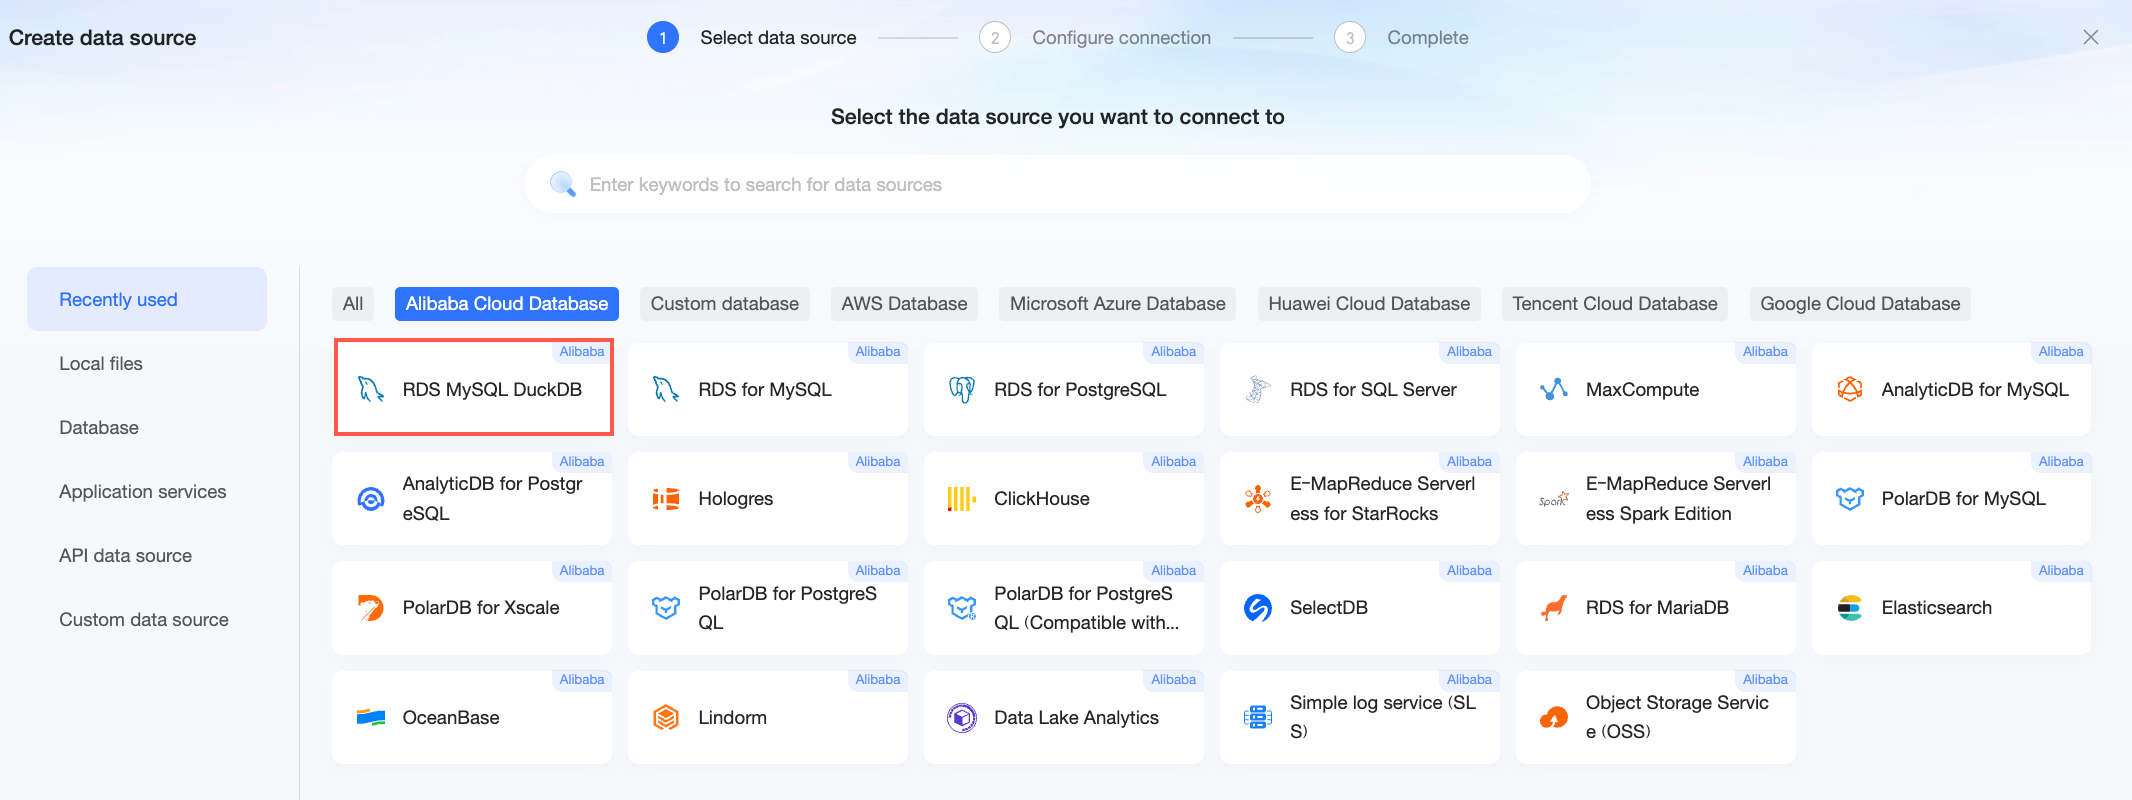2132x800 pixels.
Task: Choose the RDS for MariaDB label
Action: tap(1657, 607)
